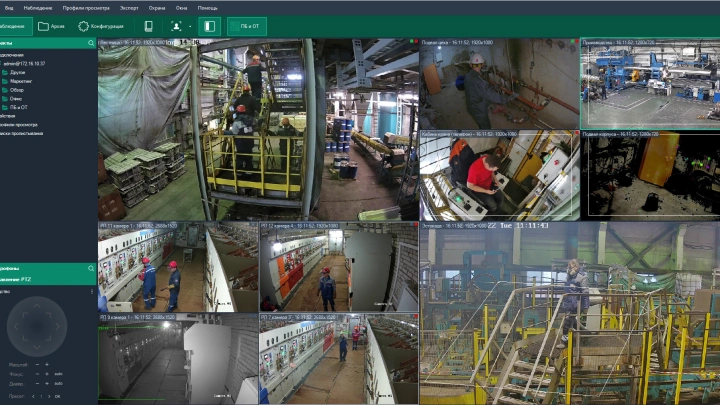720x405 pixels.
Task: Select the Производство camera feed
Action: coord(649,84)
